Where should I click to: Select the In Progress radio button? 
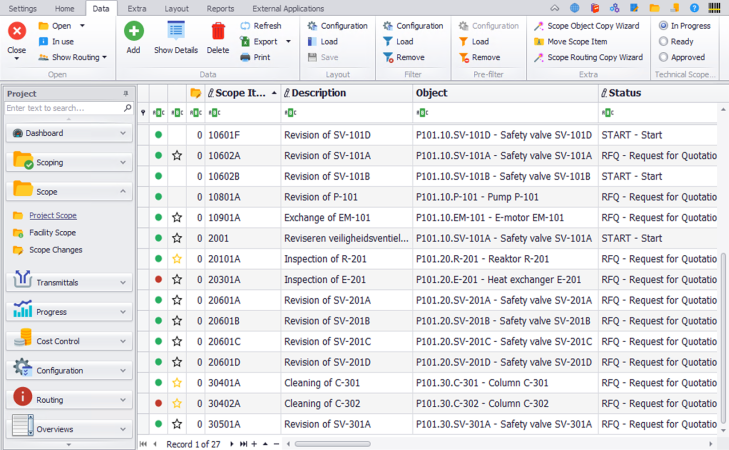coord(663,26)
